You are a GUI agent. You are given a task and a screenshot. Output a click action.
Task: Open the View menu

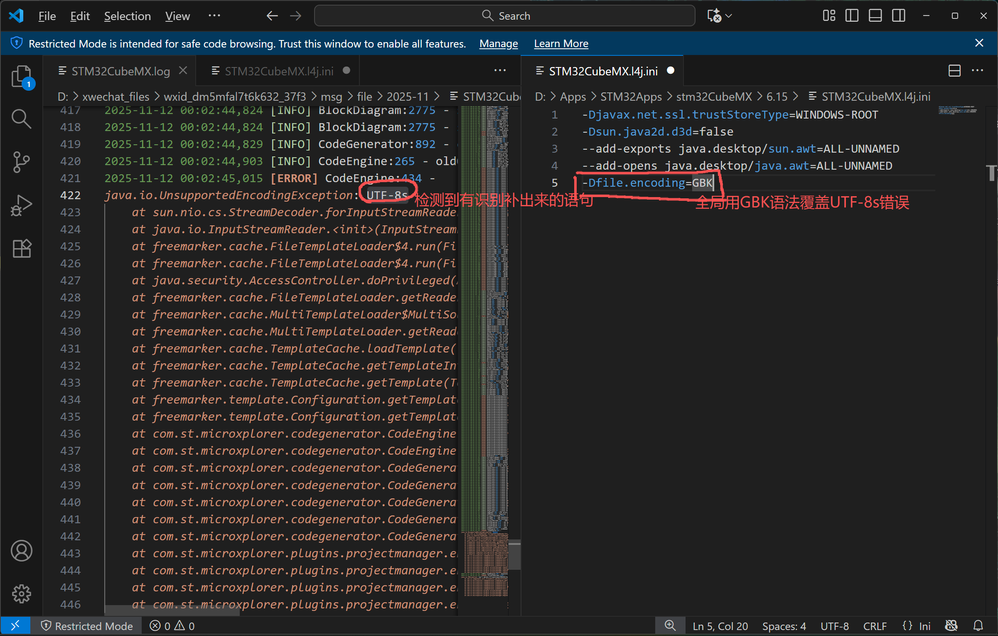(x=177, y=16)
